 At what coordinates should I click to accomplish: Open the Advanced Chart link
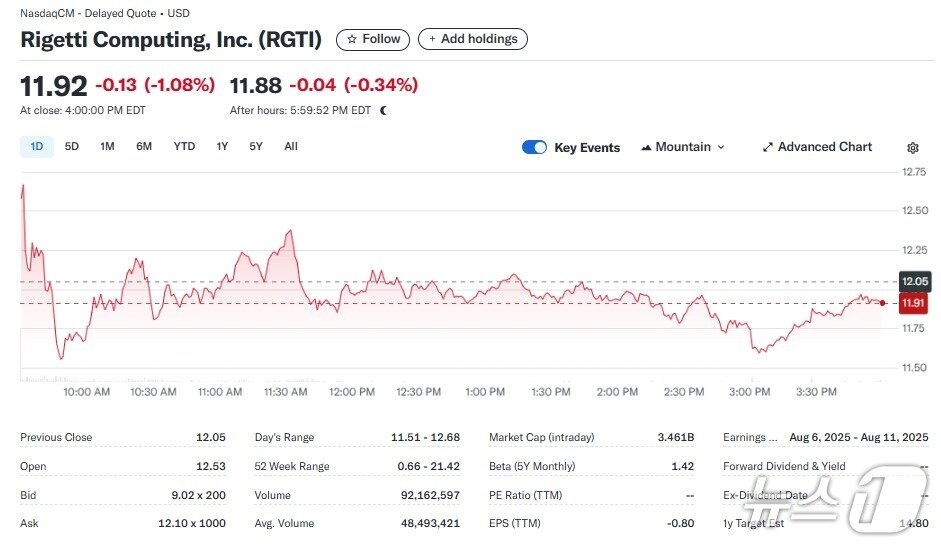[825, 147]
